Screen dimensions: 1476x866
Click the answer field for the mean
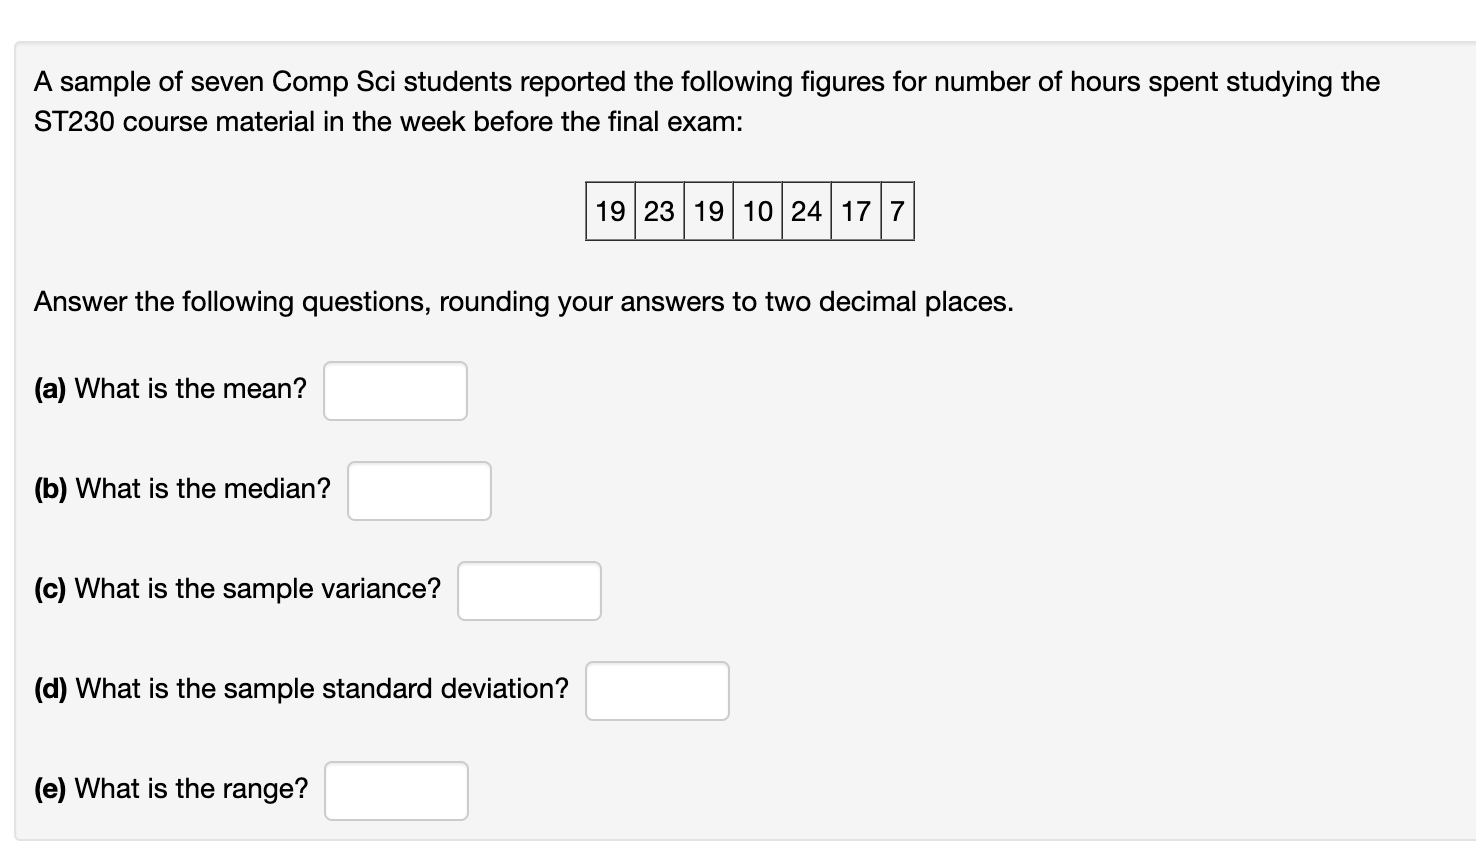[394, 390]
